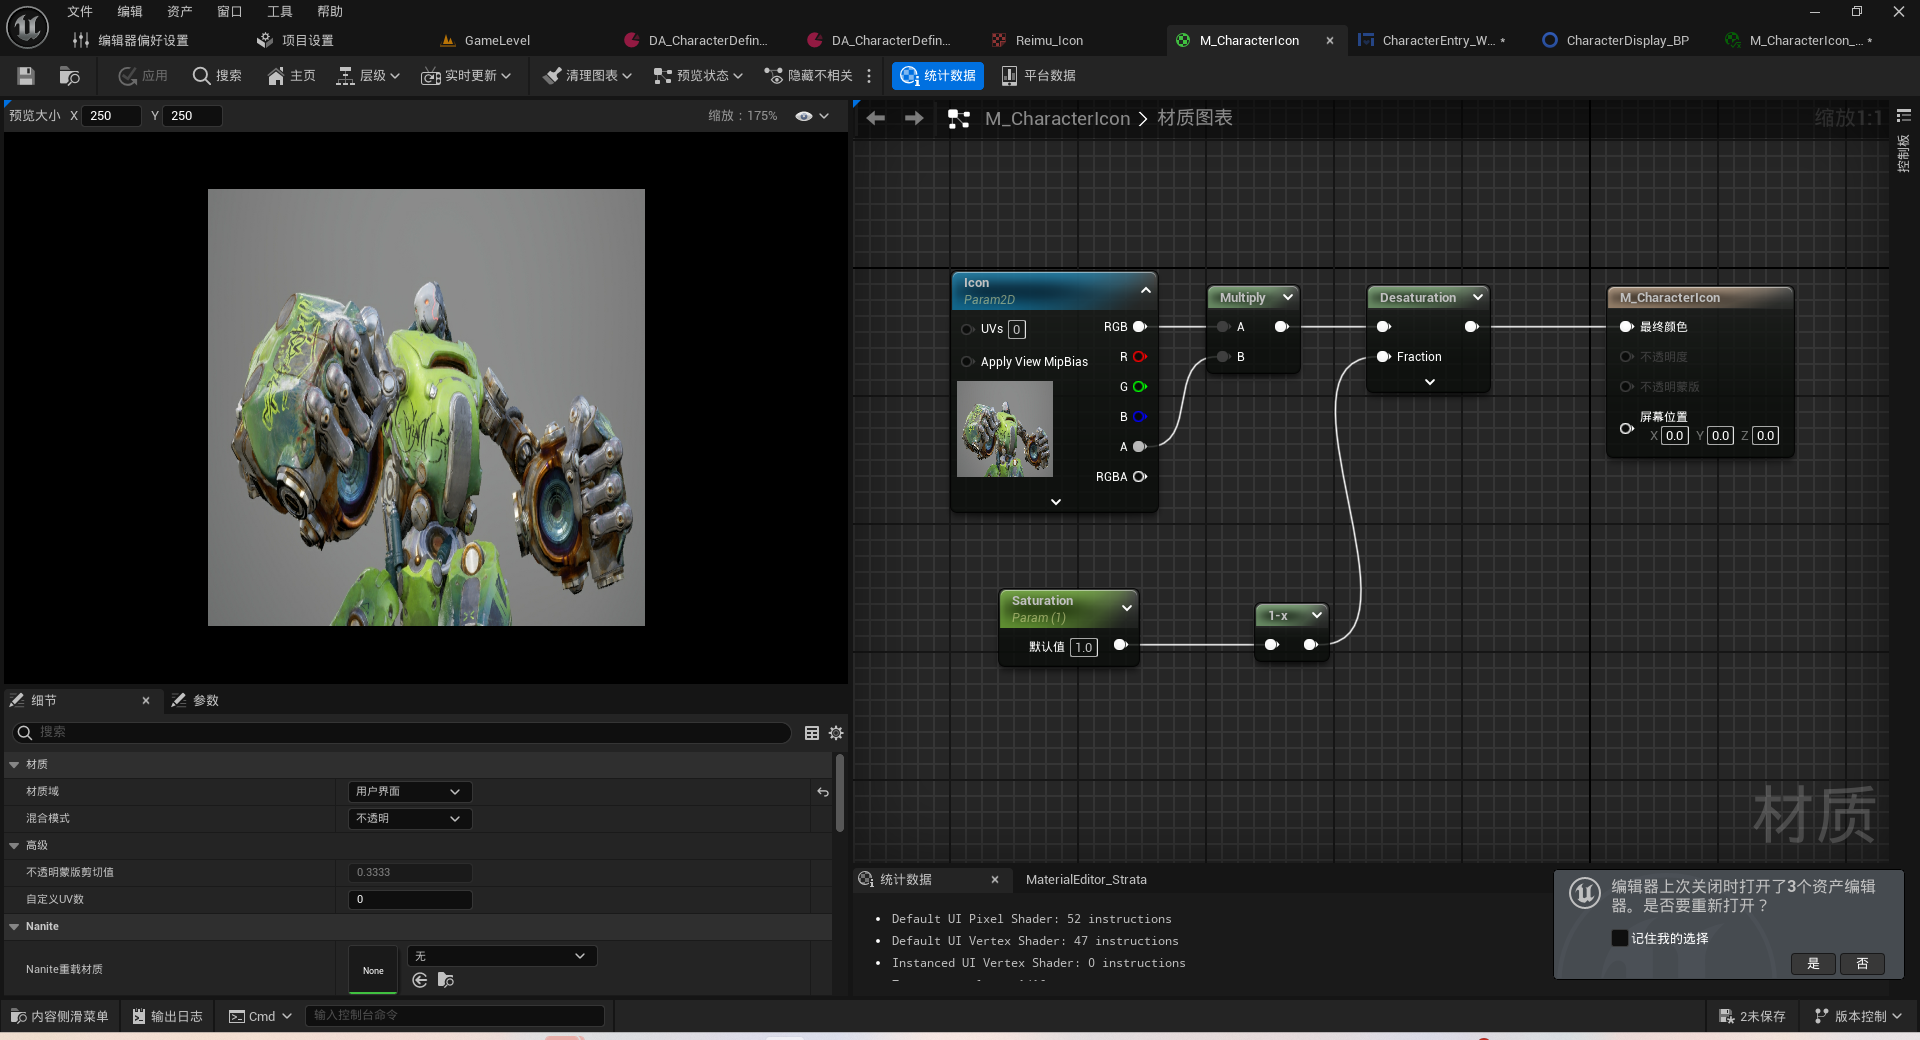Expand the Icon node bottom chevron
This screenshot has width=1920, height=1040.
[x=1056, y=502]
